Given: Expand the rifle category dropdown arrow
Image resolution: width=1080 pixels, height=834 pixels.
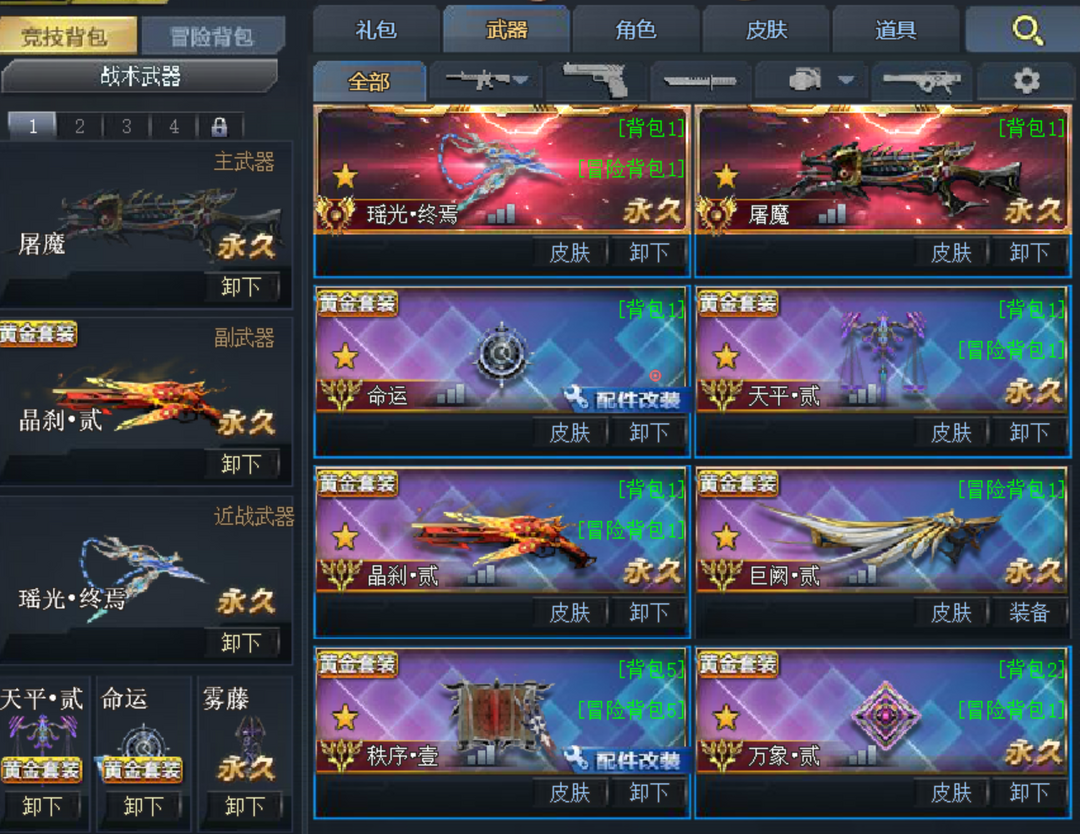Looking at the screenshot, I should pos(521,80).
